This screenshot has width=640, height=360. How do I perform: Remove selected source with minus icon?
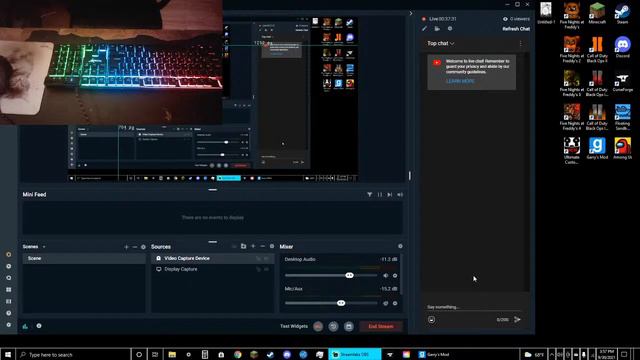262,247
